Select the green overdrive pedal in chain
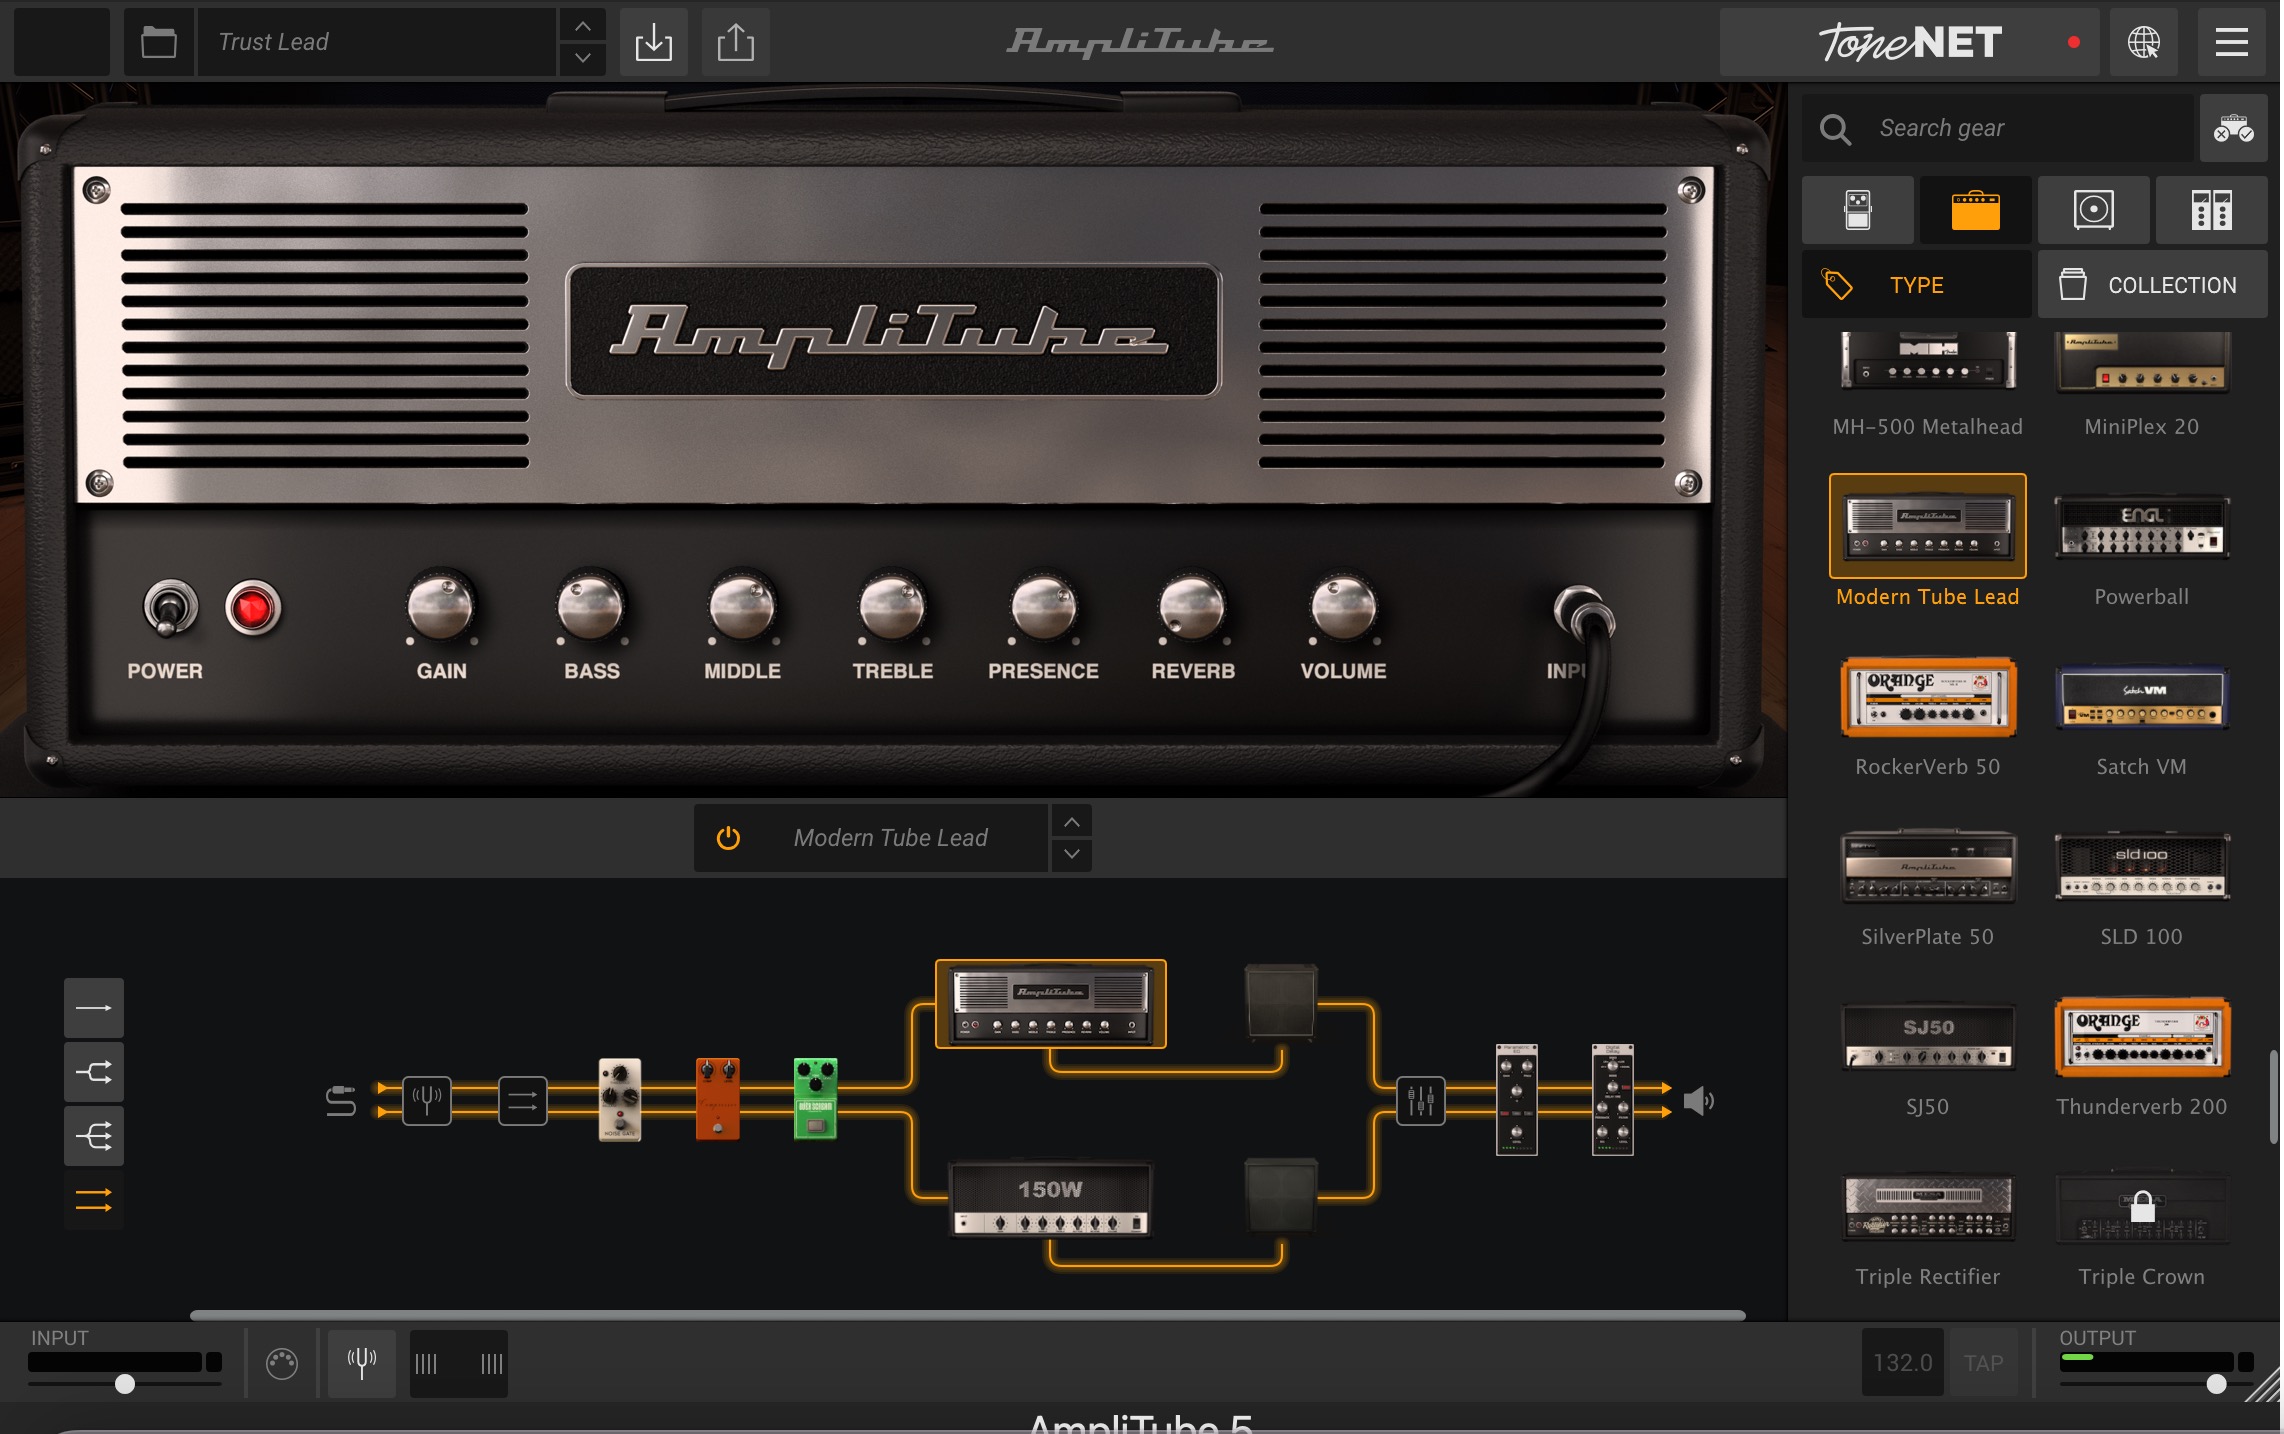Viewport: 2284px width, 1434px height. (815, 1099)
